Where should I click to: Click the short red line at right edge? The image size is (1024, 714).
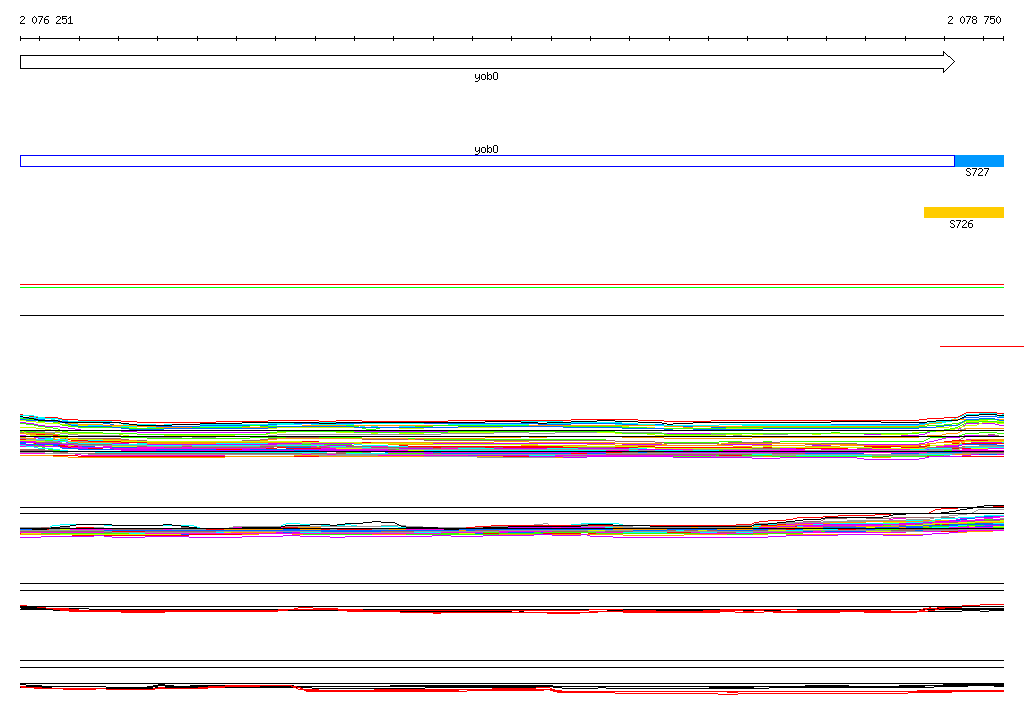click(981, 346)
